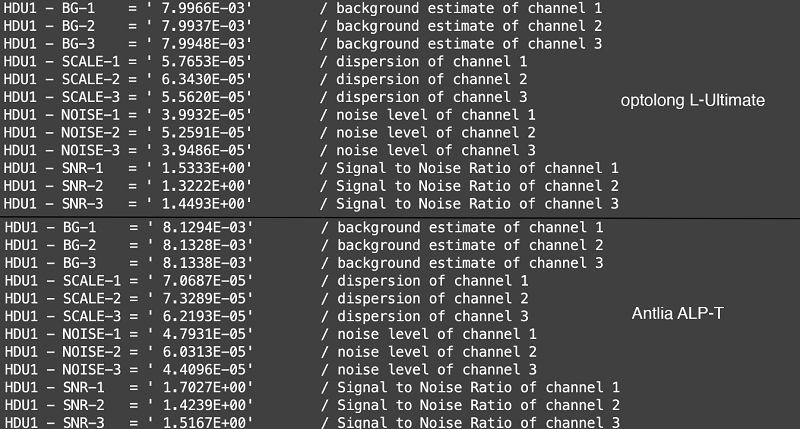The image size is (800, 429).
Task: Select the SNR-3 value 1.4493E+00
Action: pyautogui.click(x=204, y=204)
